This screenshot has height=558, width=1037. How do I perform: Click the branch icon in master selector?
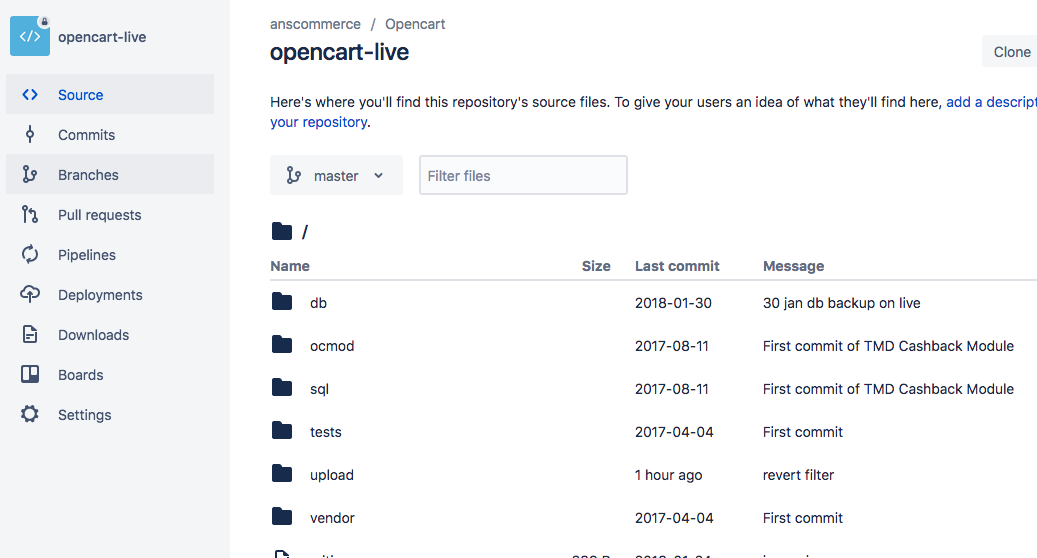click(x=294, y=175)
